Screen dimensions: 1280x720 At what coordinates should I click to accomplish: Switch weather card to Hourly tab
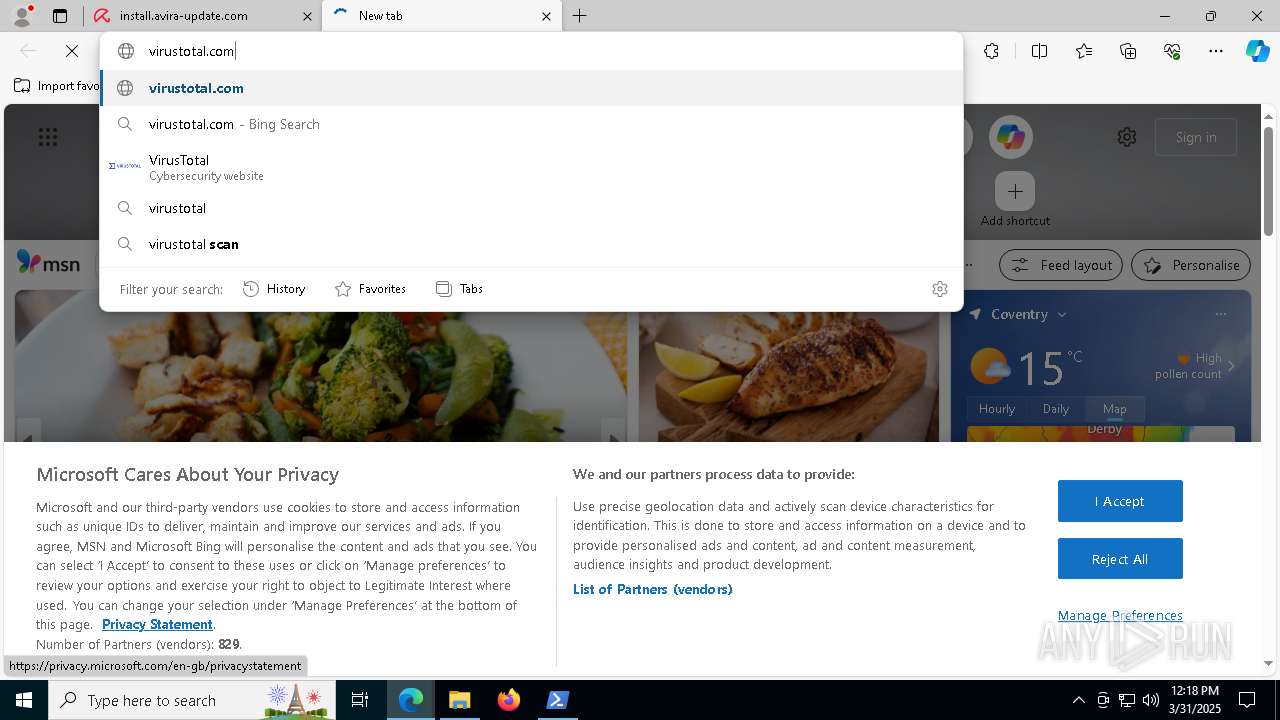point(997,409)
